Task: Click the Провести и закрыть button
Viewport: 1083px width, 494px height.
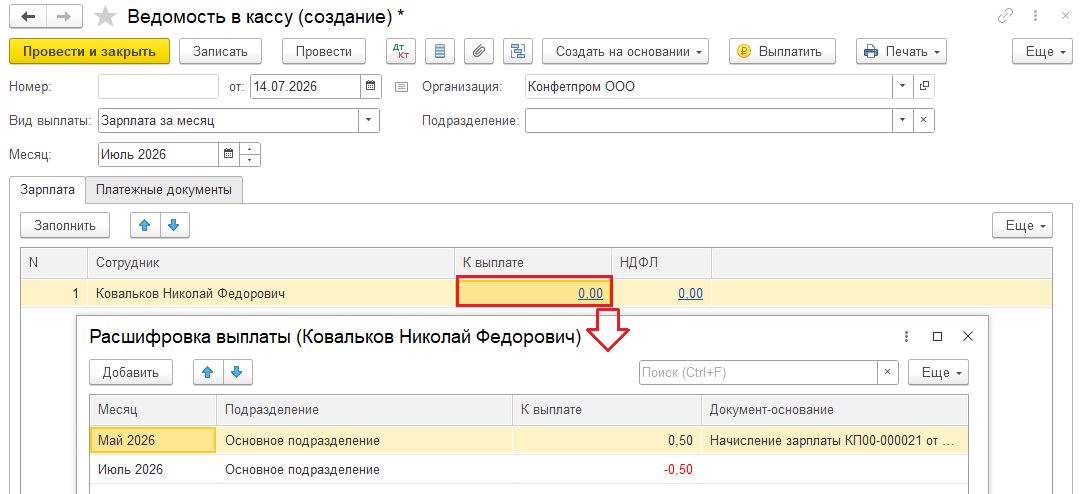Action: (x=89, y=51)
